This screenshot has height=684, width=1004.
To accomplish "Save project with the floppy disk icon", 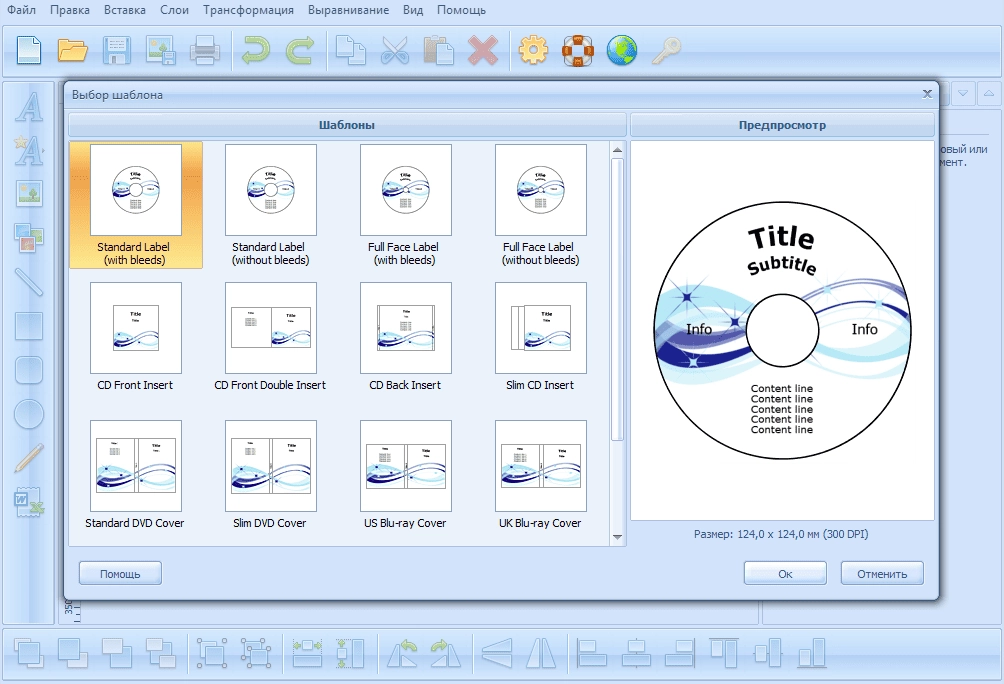I will 117,50.
